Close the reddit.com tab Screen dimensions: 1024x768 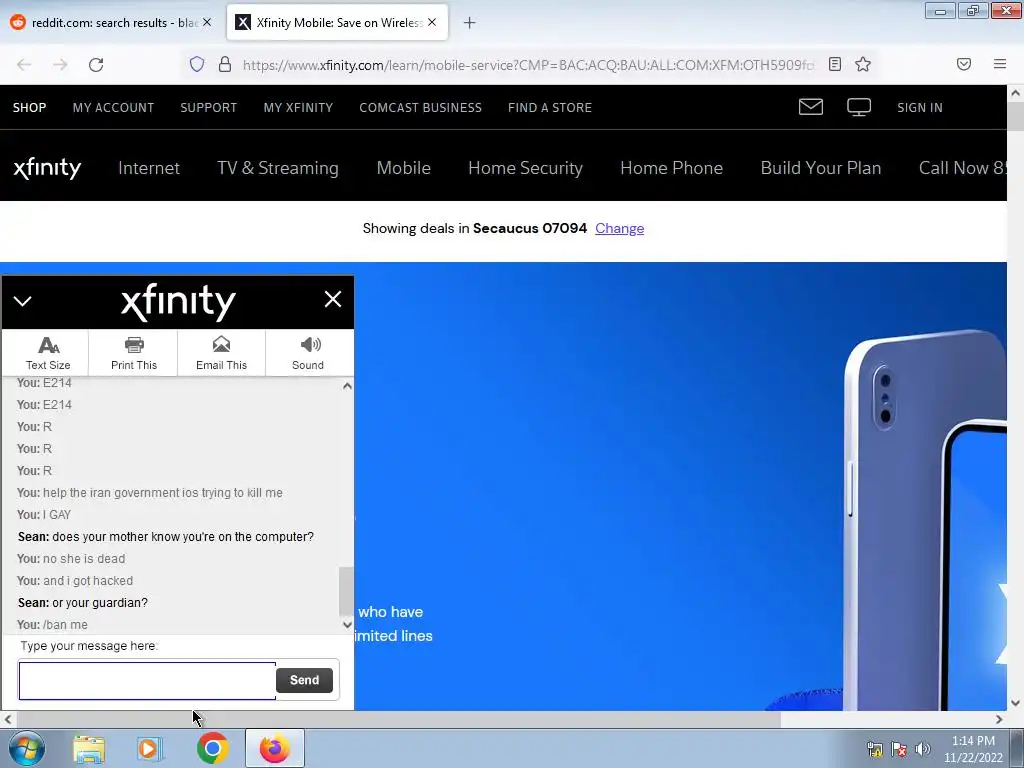click(207, 22)
